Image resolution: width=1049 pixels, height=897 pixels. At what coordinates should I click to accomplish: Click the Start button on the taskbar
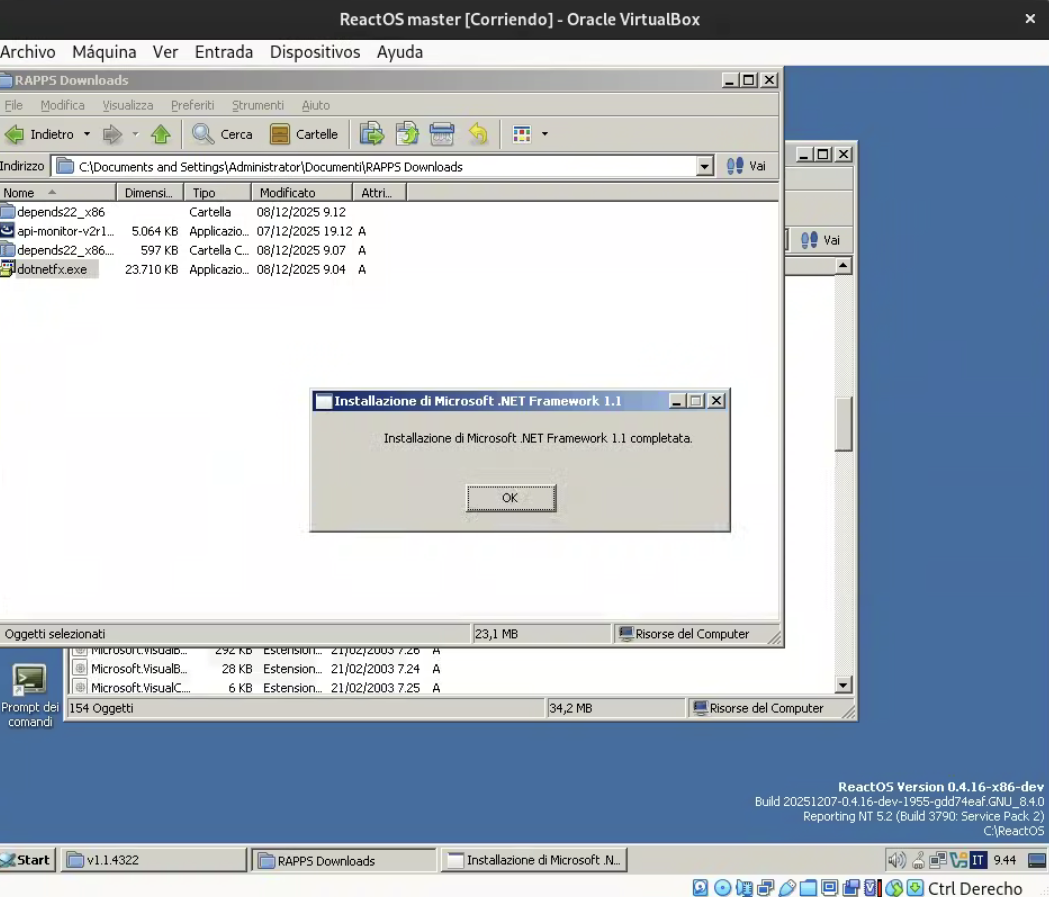[x=27, y=860]
